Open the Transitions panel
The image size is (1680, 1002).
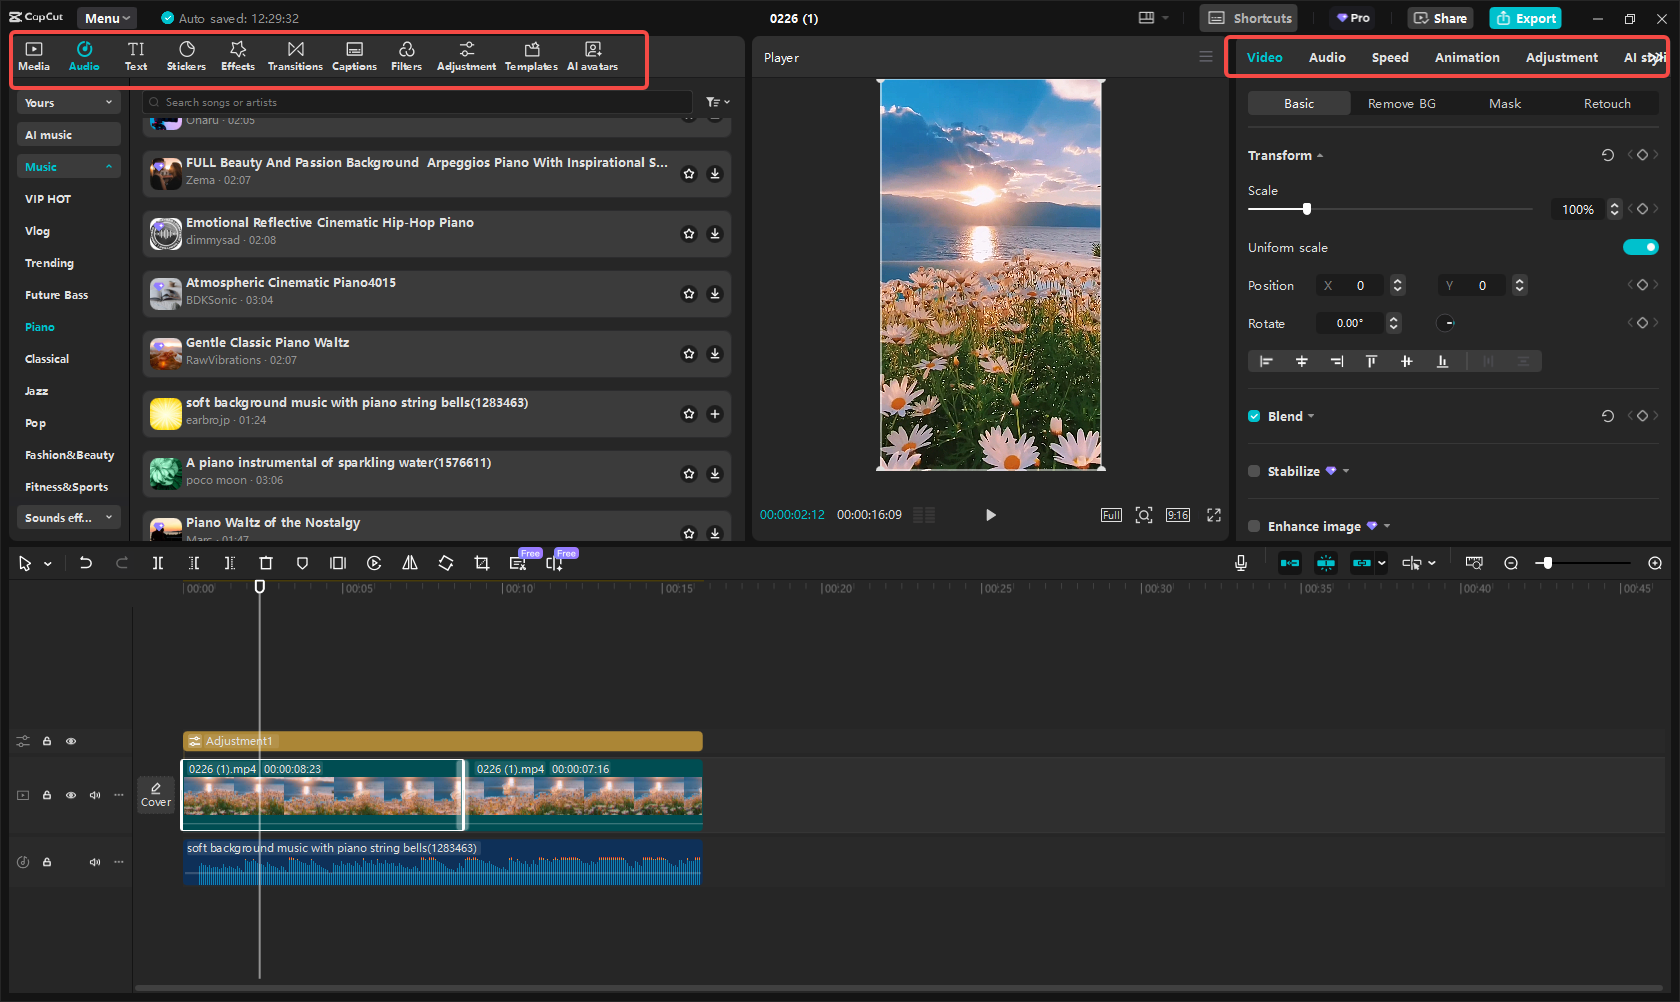[295, 56]
